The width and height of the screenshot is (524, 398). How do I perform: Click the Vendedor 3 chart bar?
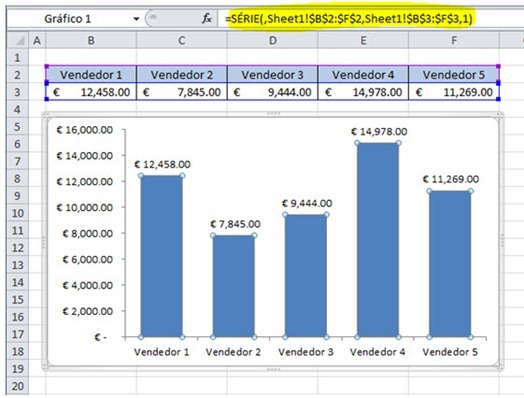[x=306, y=276]
